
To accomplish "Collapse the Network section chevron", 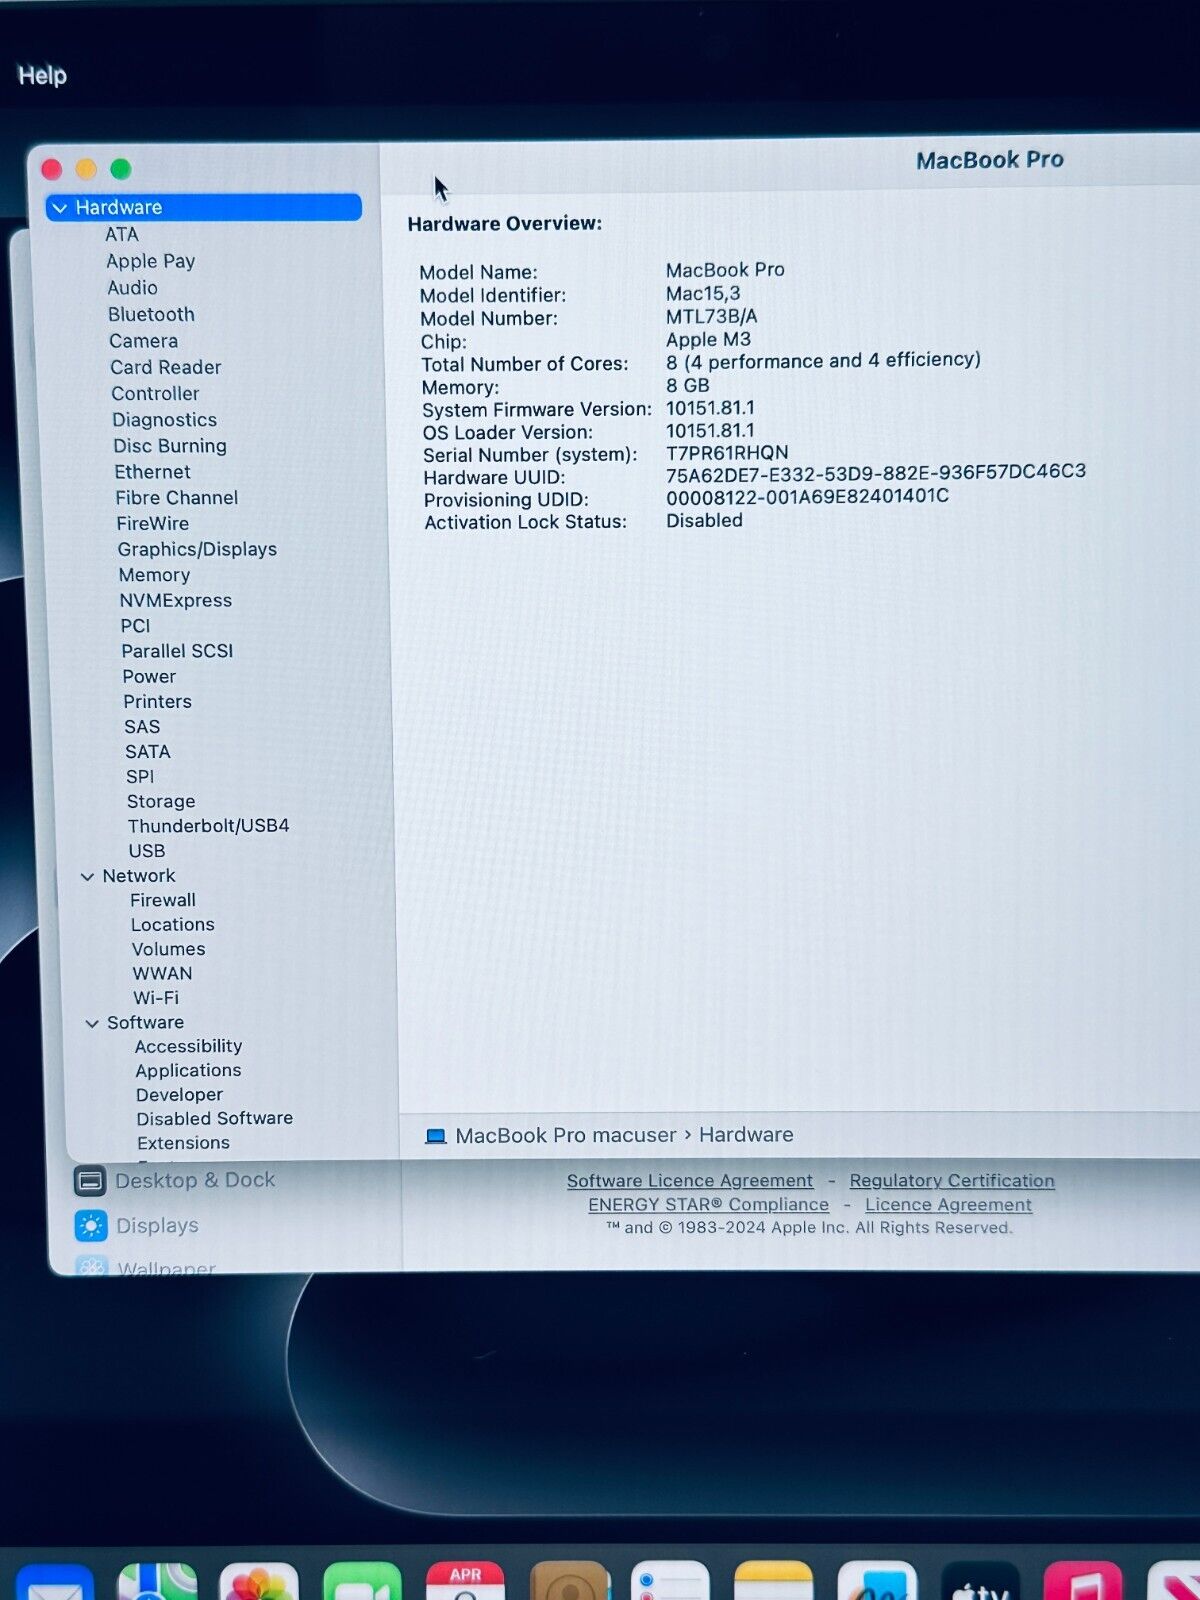I will pyautogui.click(x=88, y=877).
